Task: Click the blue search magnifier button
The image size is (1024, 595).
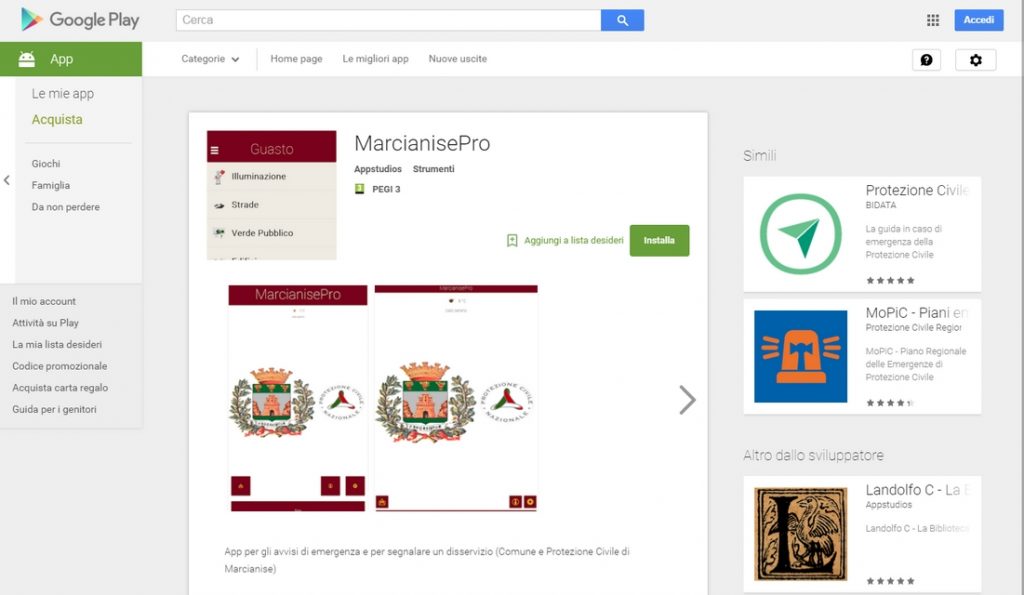Action: (622, 20)
